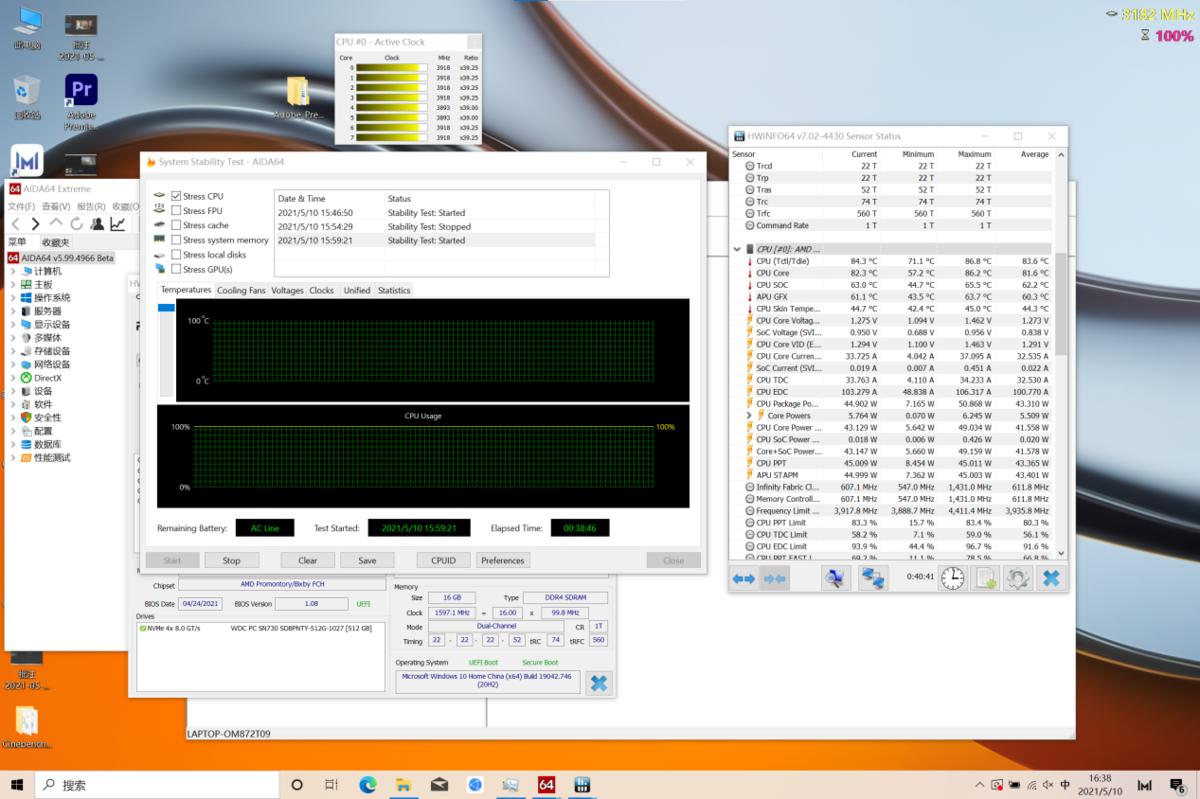1200x799 pixels.
Task: Click HWiNFO logging start icon
Action: (986, 578)
